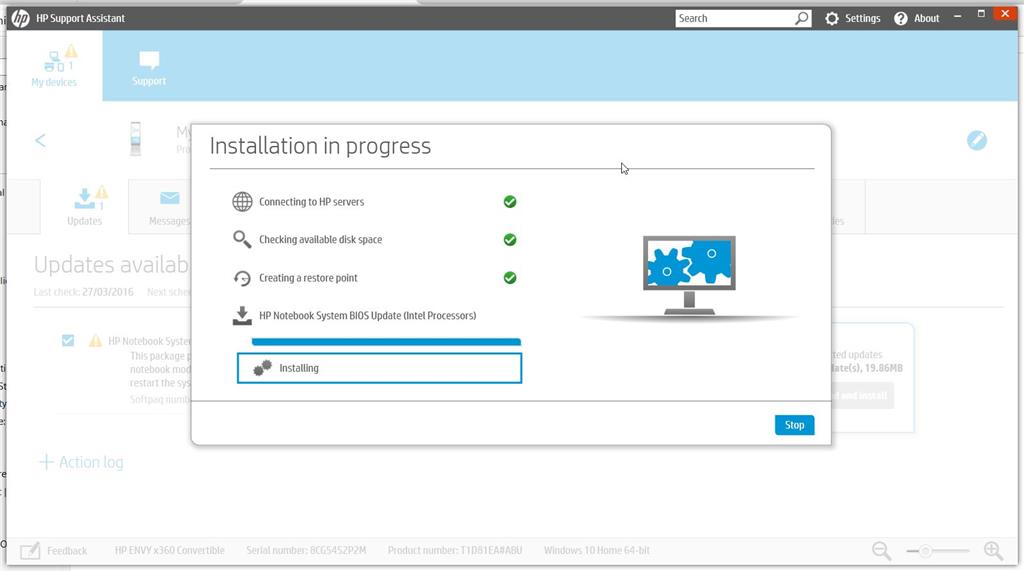Click green check for disk space check
The width and height of the screenshot is (1024, 571).
[x=510, y=240]
